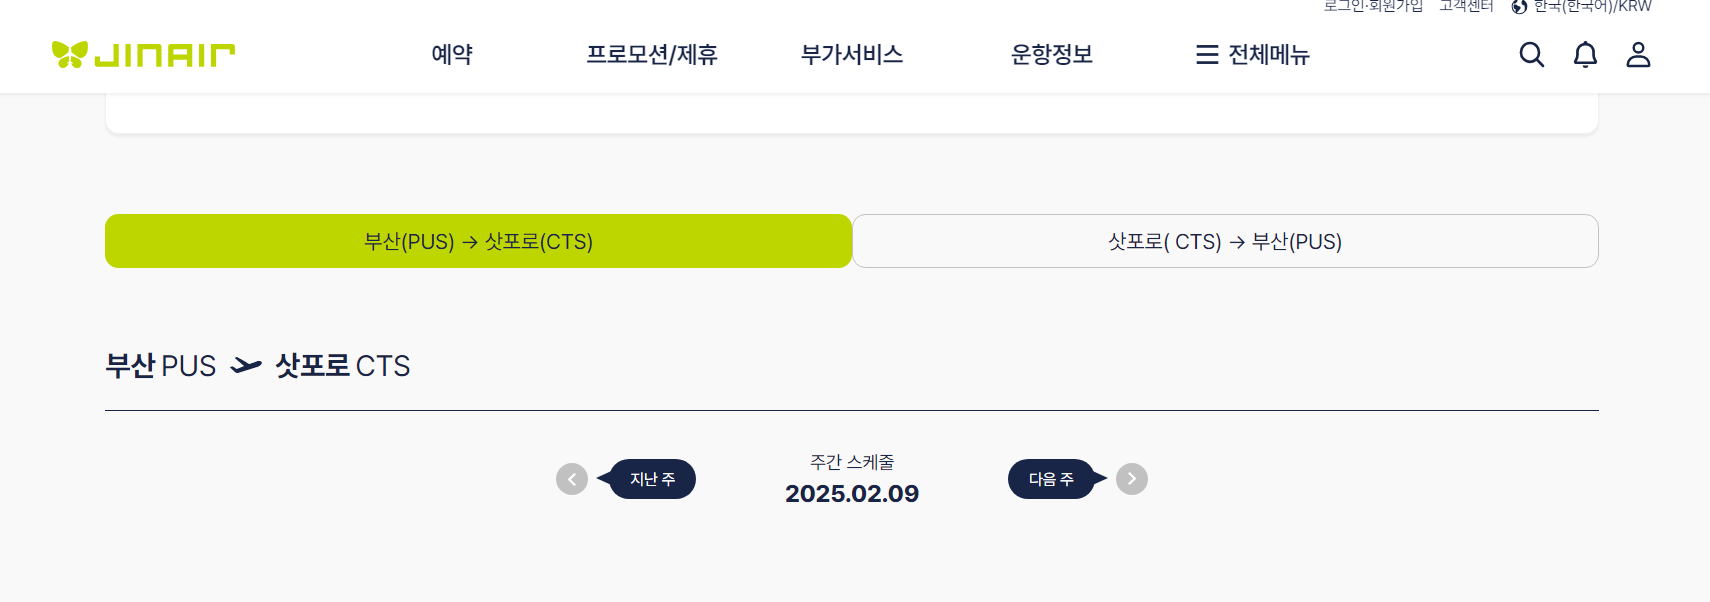The image size is (1710, 602).
Task: Open the 로그인·회원가입 link
Action: (x=1373, y=6)
